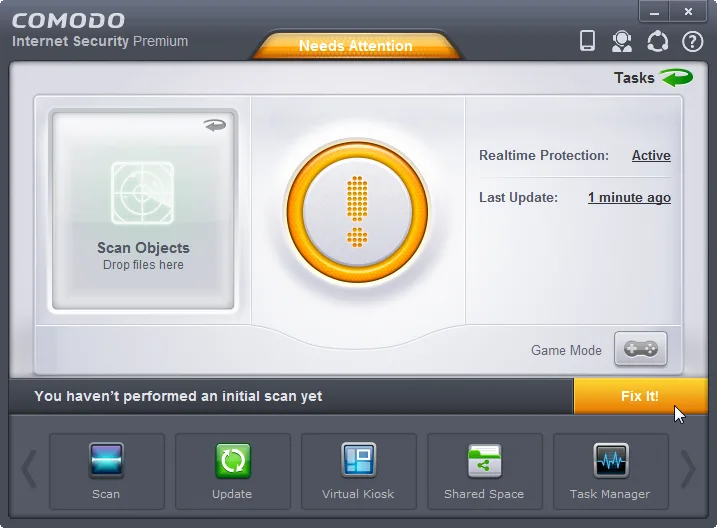Open Shared Space
The image size is (717, 528).
(x=484, y=471)
